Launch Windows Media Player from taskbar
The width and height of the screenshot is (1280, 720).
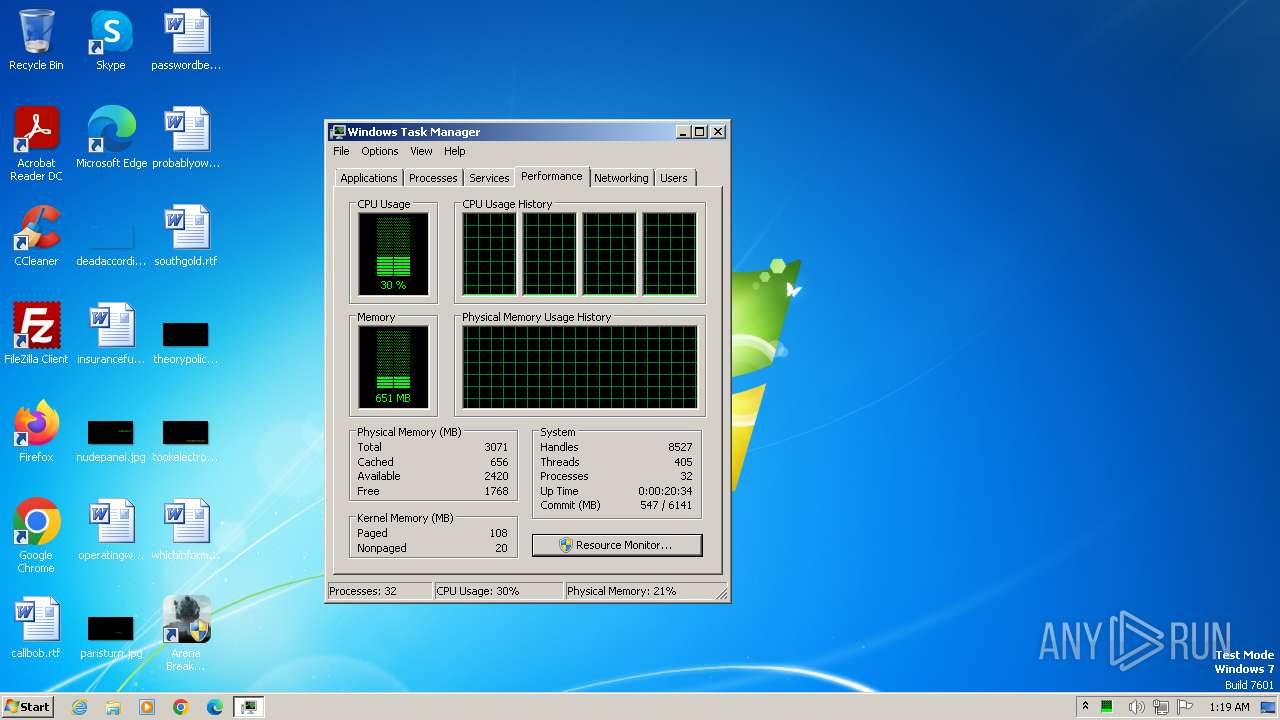147,707
